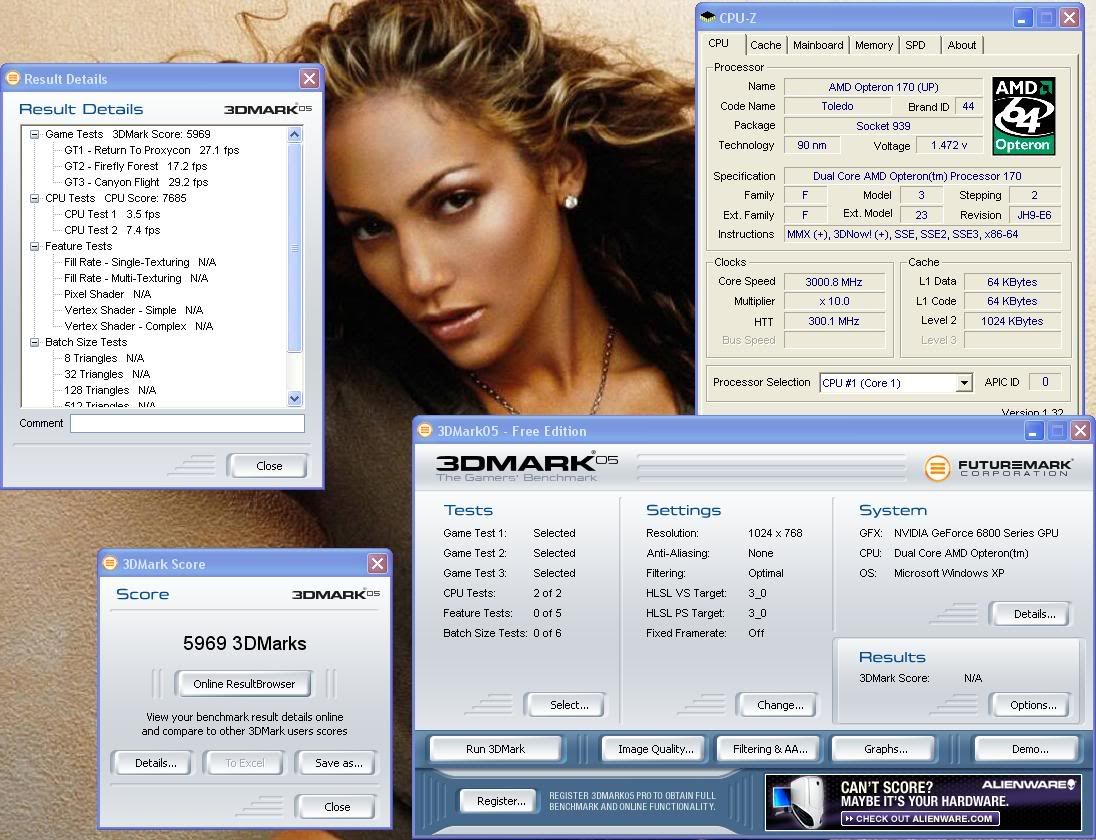Image resolution: width=1096 pixels, height=840 pixels.
Task: Open the Online ResultBrowser
Action: [244, 684]
